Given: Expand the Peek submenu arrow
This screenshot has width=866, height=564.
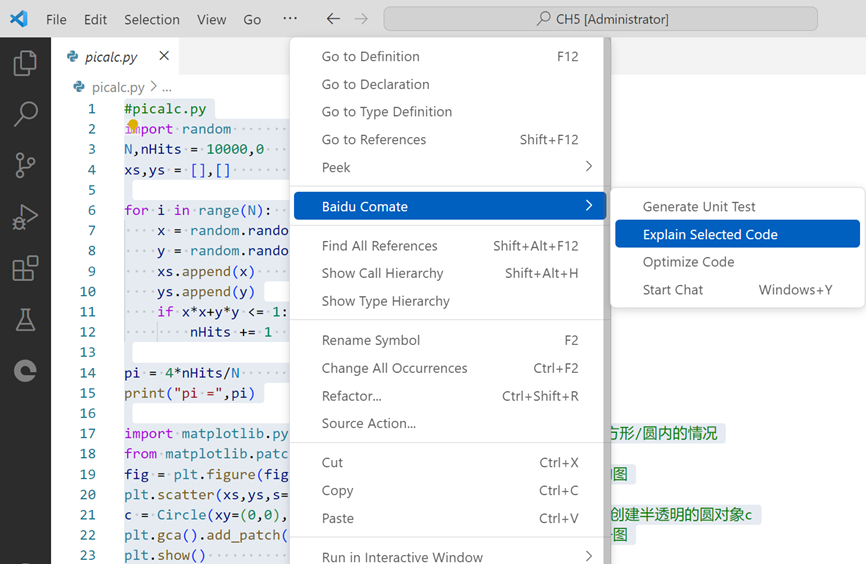Looking at the screenshot, I should click(589, 166).
